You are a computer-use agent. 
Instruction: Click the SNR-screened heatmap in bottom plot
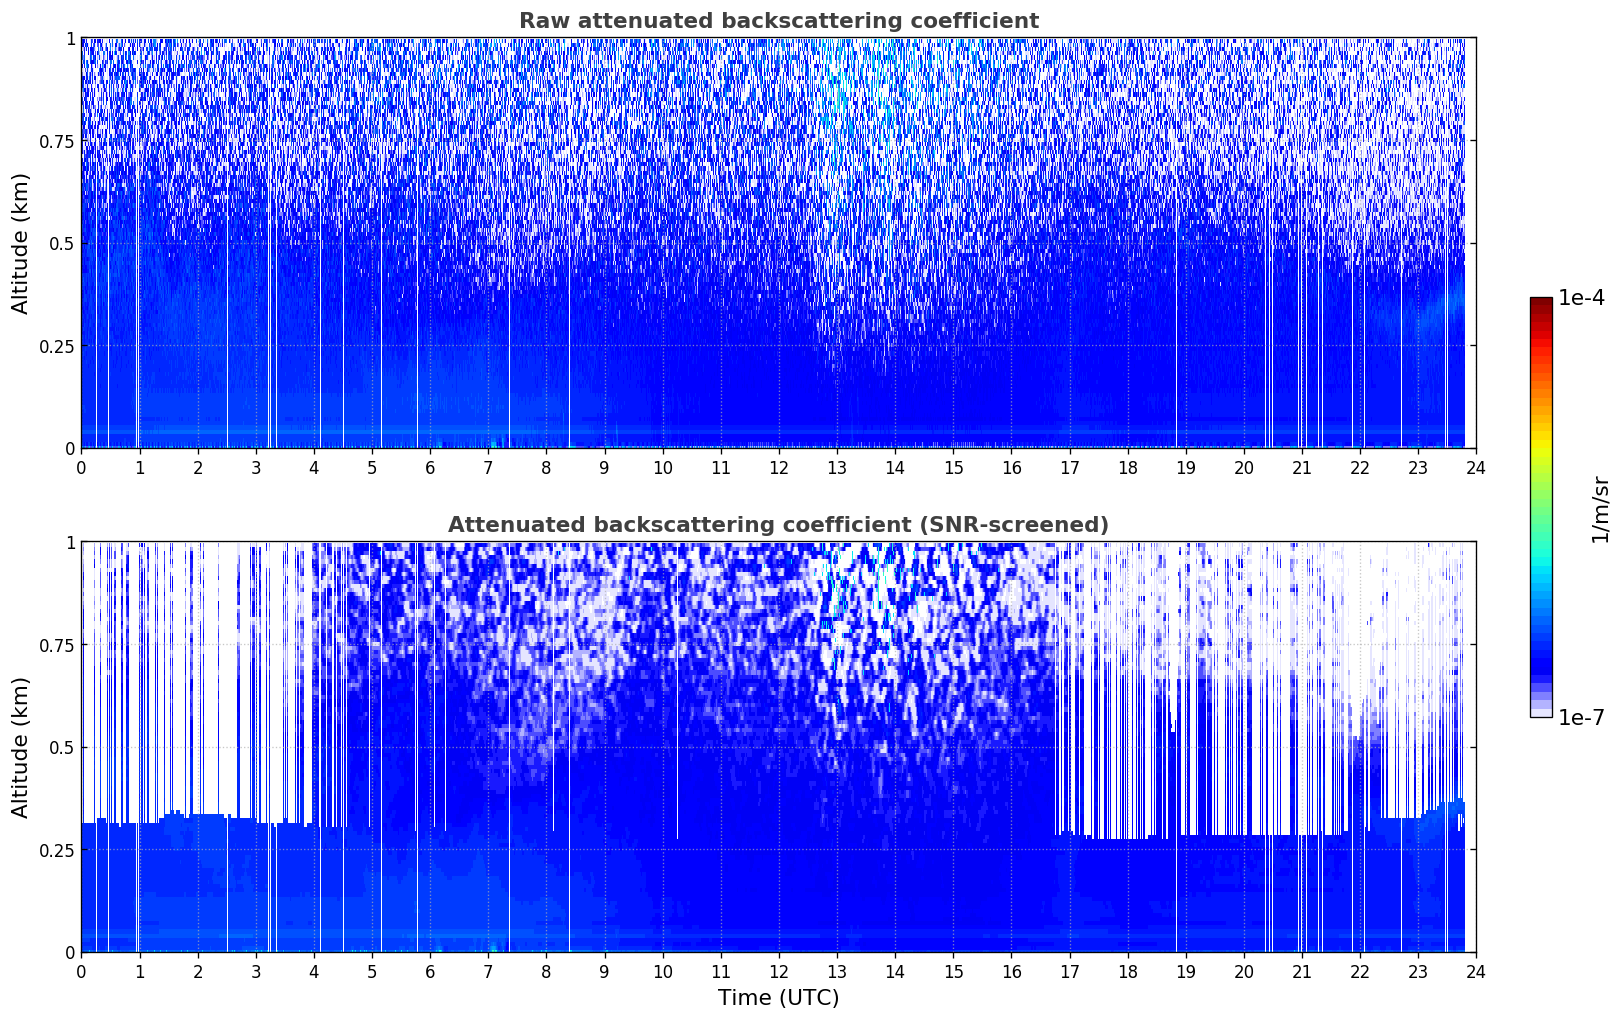778,747
